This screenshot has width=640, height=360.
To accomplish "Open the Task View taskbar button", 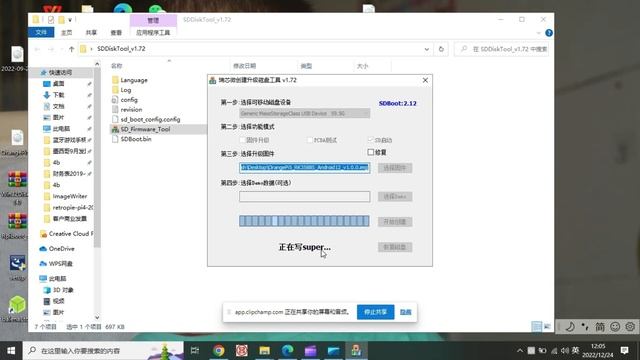I will pos(195,350).
